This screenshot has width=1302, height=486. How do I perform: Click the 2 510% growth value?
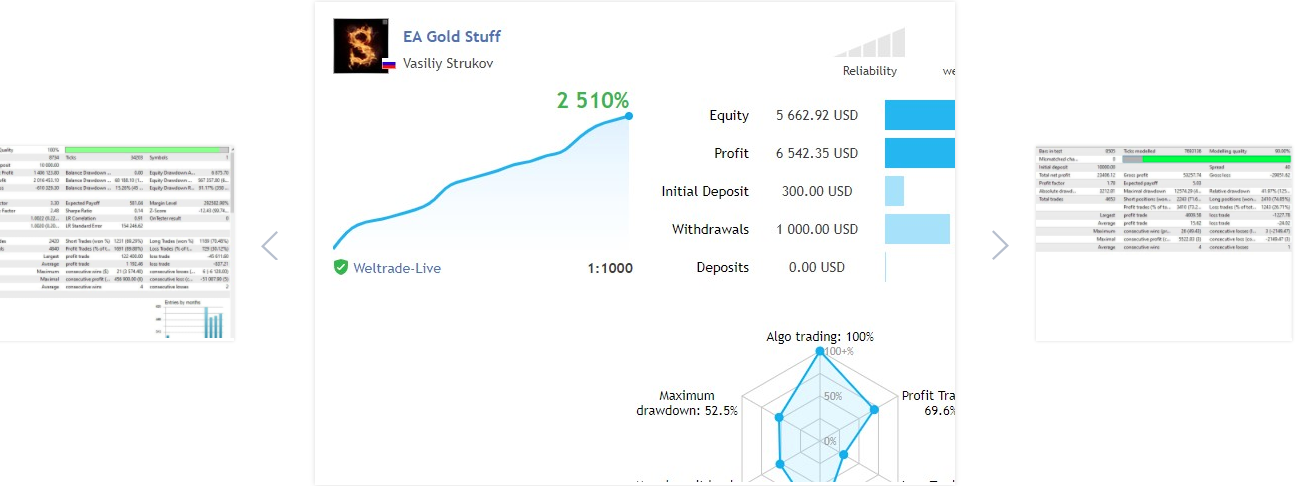pos(593,101)
